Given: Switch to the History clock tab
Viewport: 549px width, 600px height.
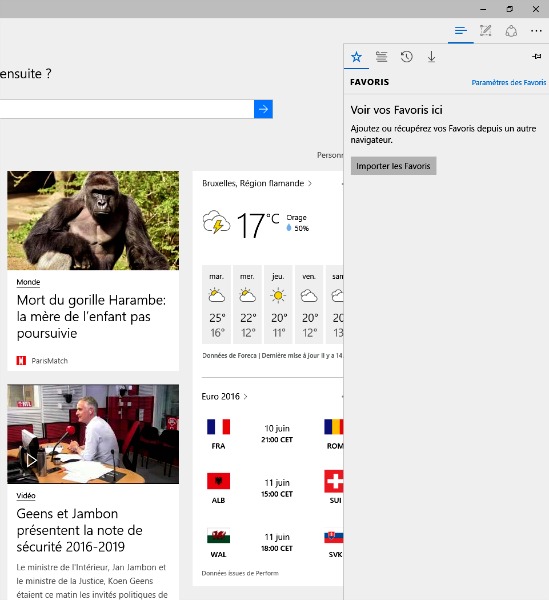Looking at the screenshot, I should pos(406,57).
